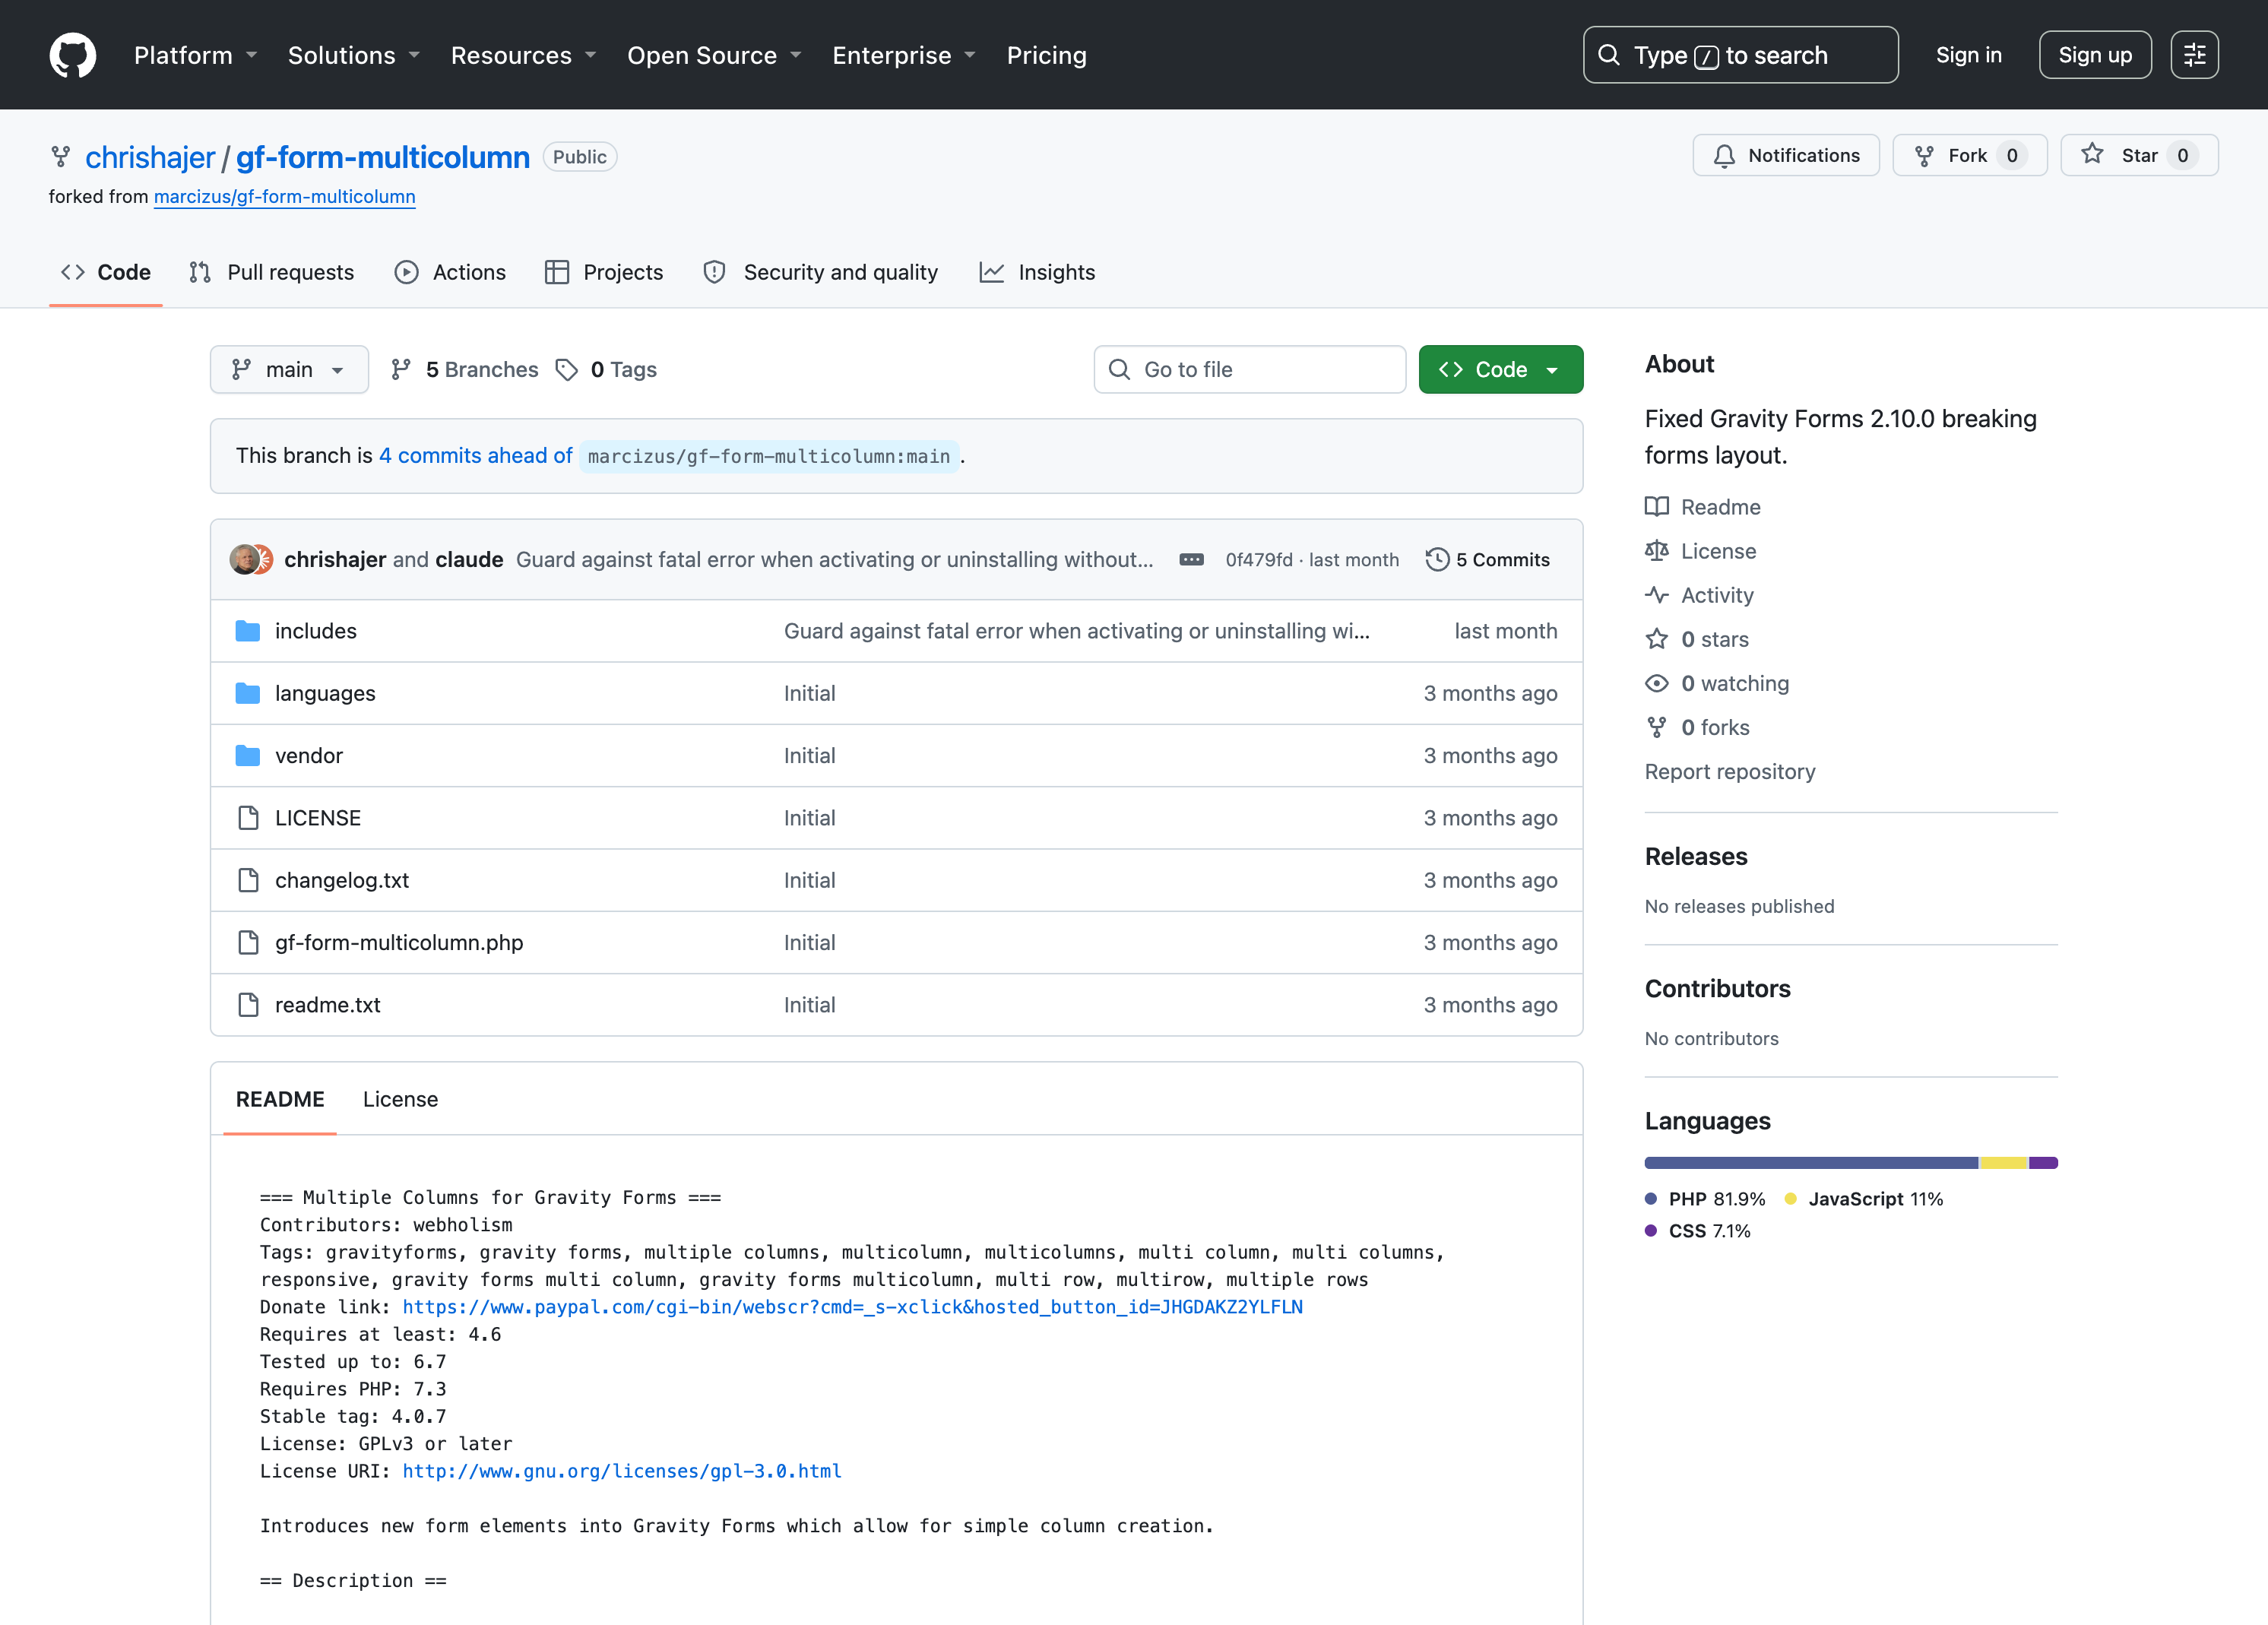Open the Security and quality tab
Screen dimensions: 2268x1625
point(820,272)
